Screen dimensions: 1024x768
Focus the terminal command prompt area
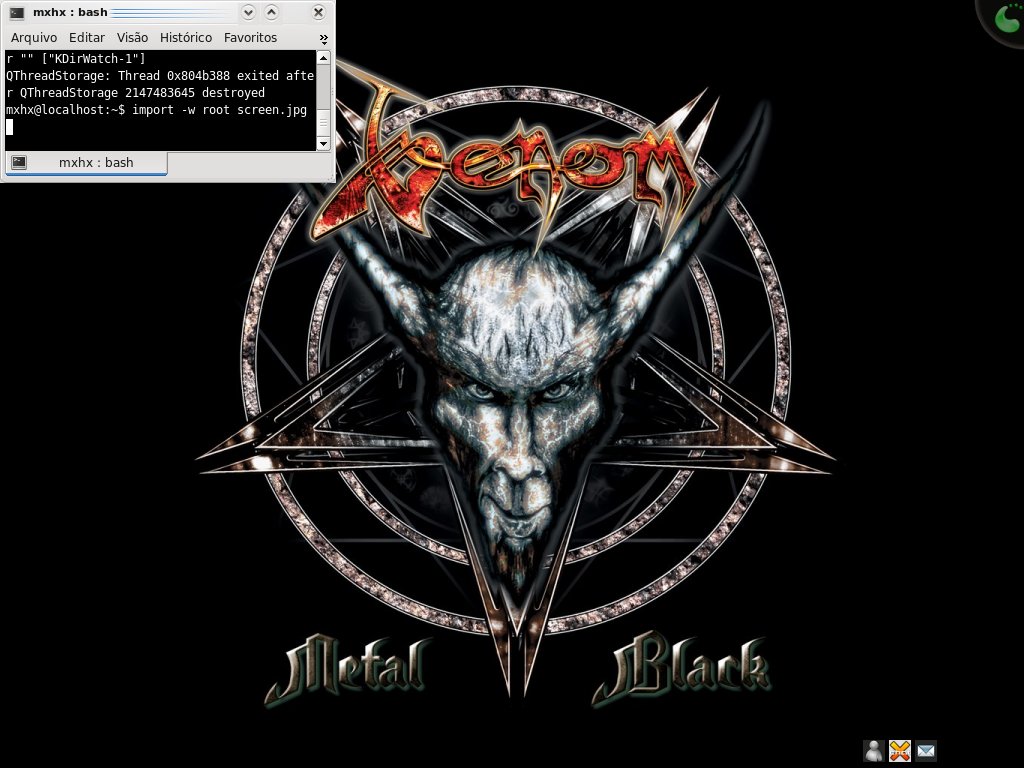161,101
